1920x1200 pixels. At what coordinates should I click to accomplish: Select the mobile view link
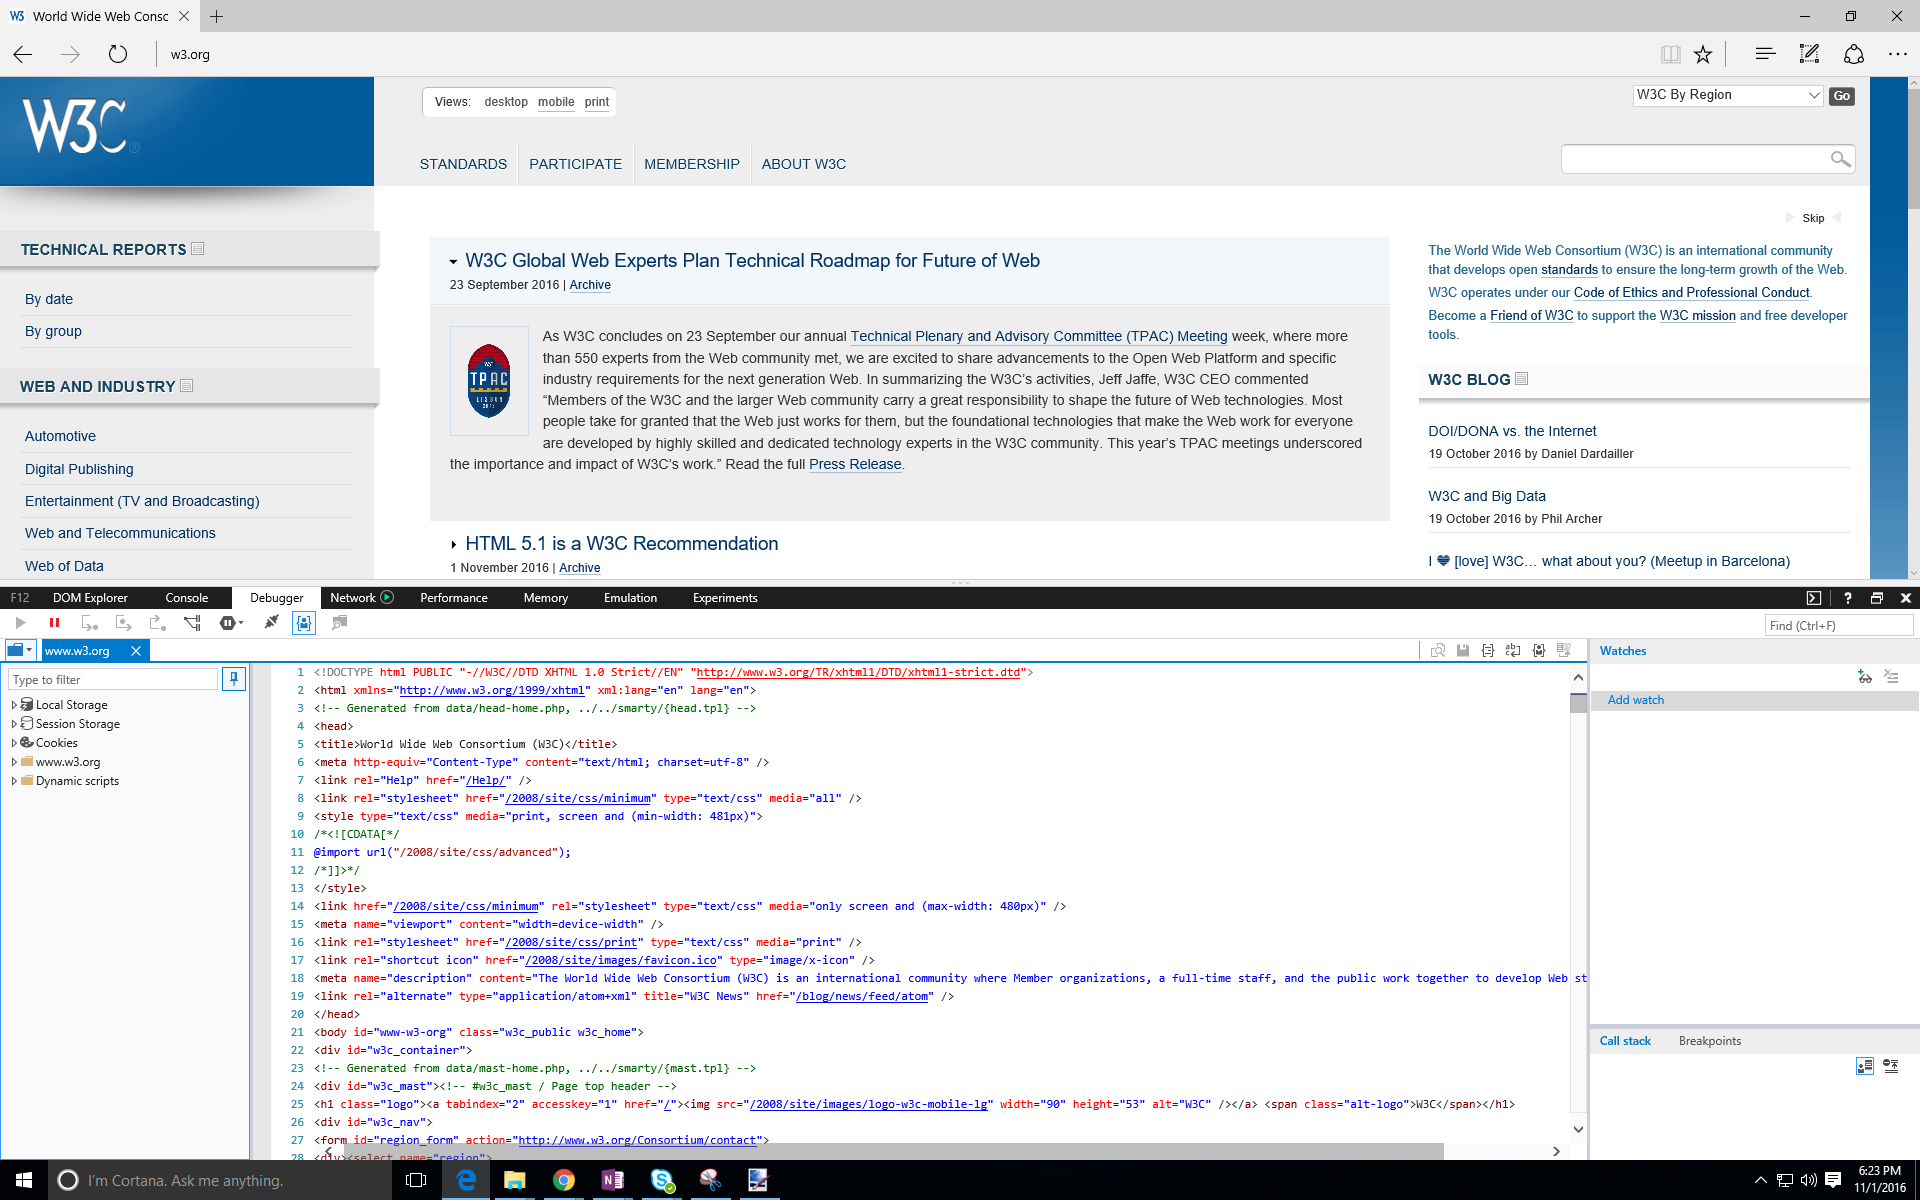(x=556, y=102)
